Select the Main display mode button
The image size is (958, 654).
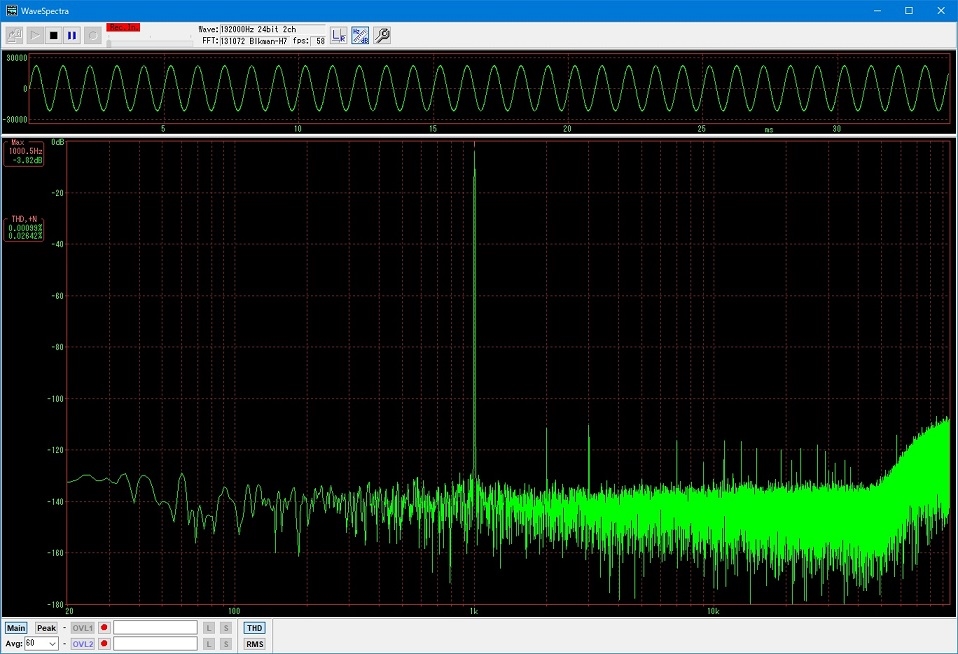pos(16,628)
